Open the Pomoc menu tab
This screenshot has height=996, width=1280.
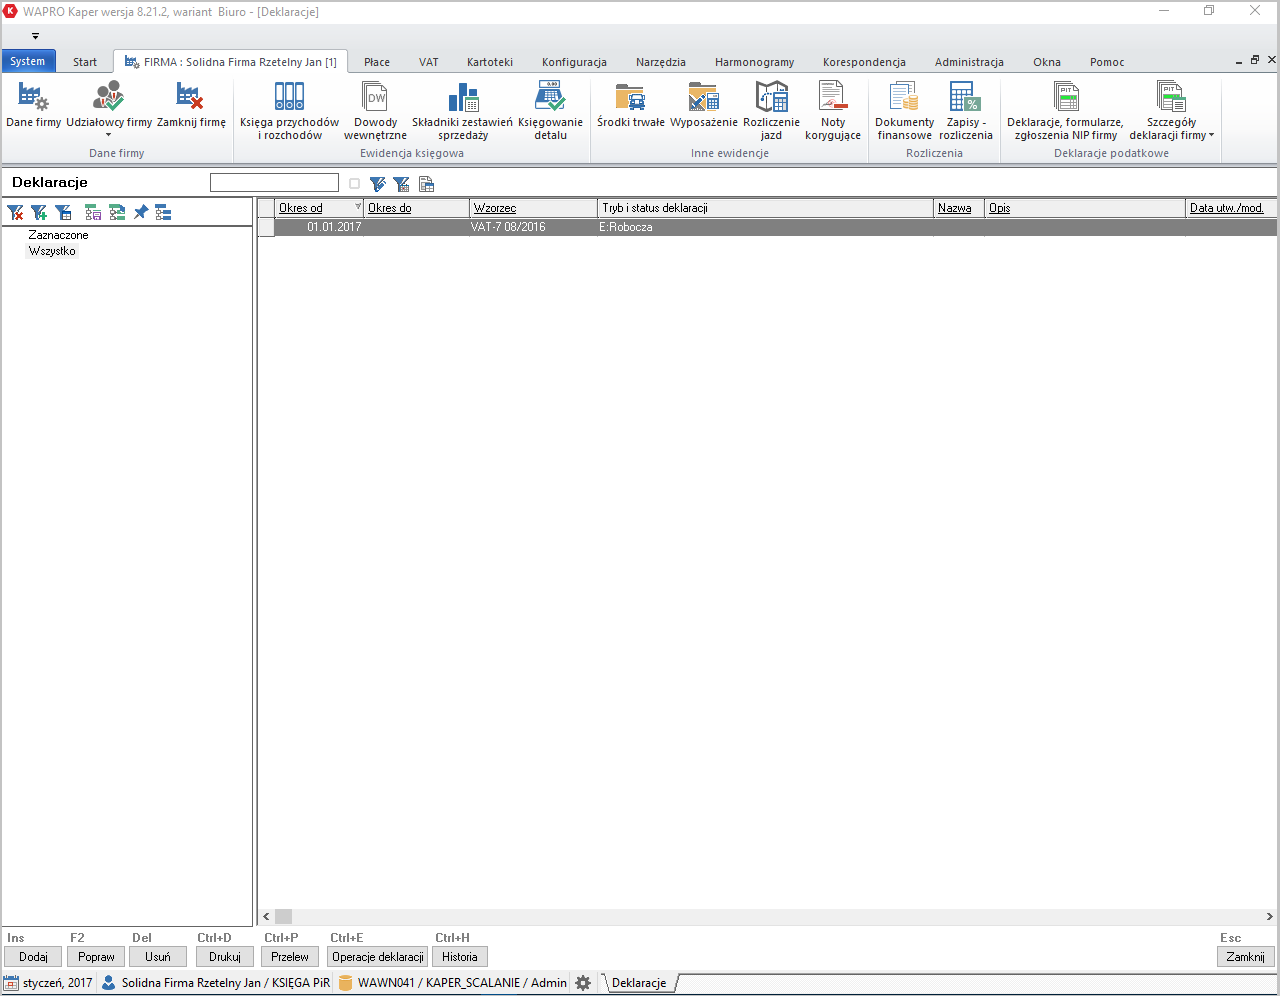pyautogui.click(x=1107, y=62)
